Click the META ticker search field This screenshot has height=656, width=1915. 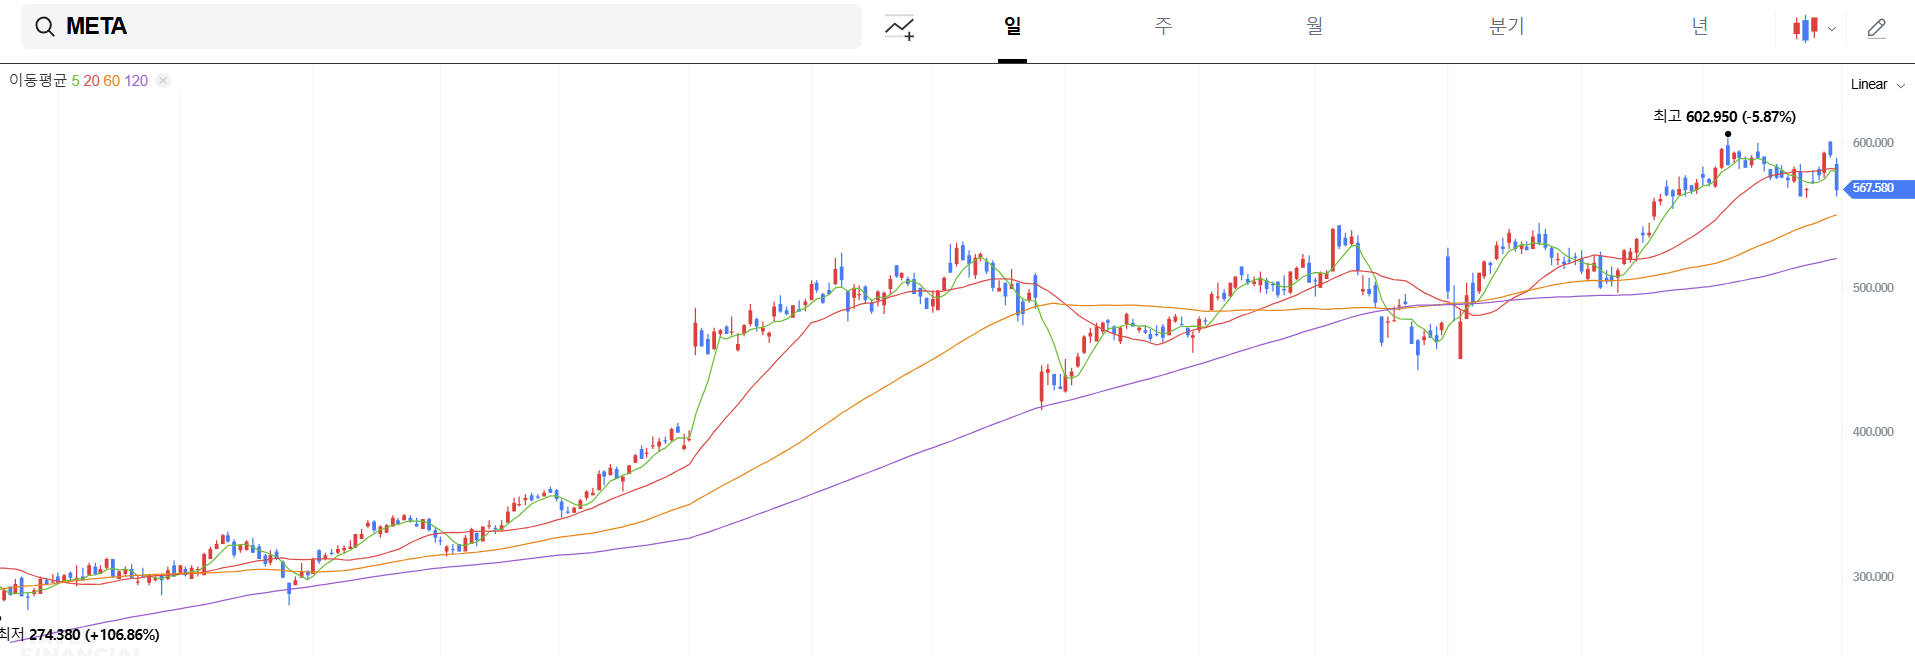(x=441, y=26)
